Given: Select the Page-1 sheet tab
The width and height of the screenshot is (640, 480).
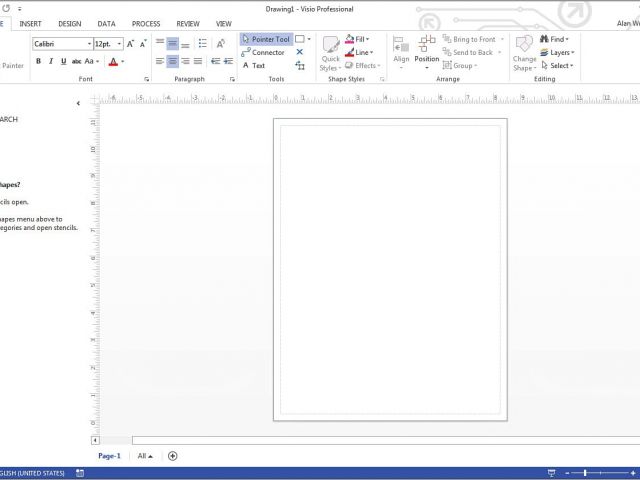Looking at the screenshot, I should pos(109,456).
